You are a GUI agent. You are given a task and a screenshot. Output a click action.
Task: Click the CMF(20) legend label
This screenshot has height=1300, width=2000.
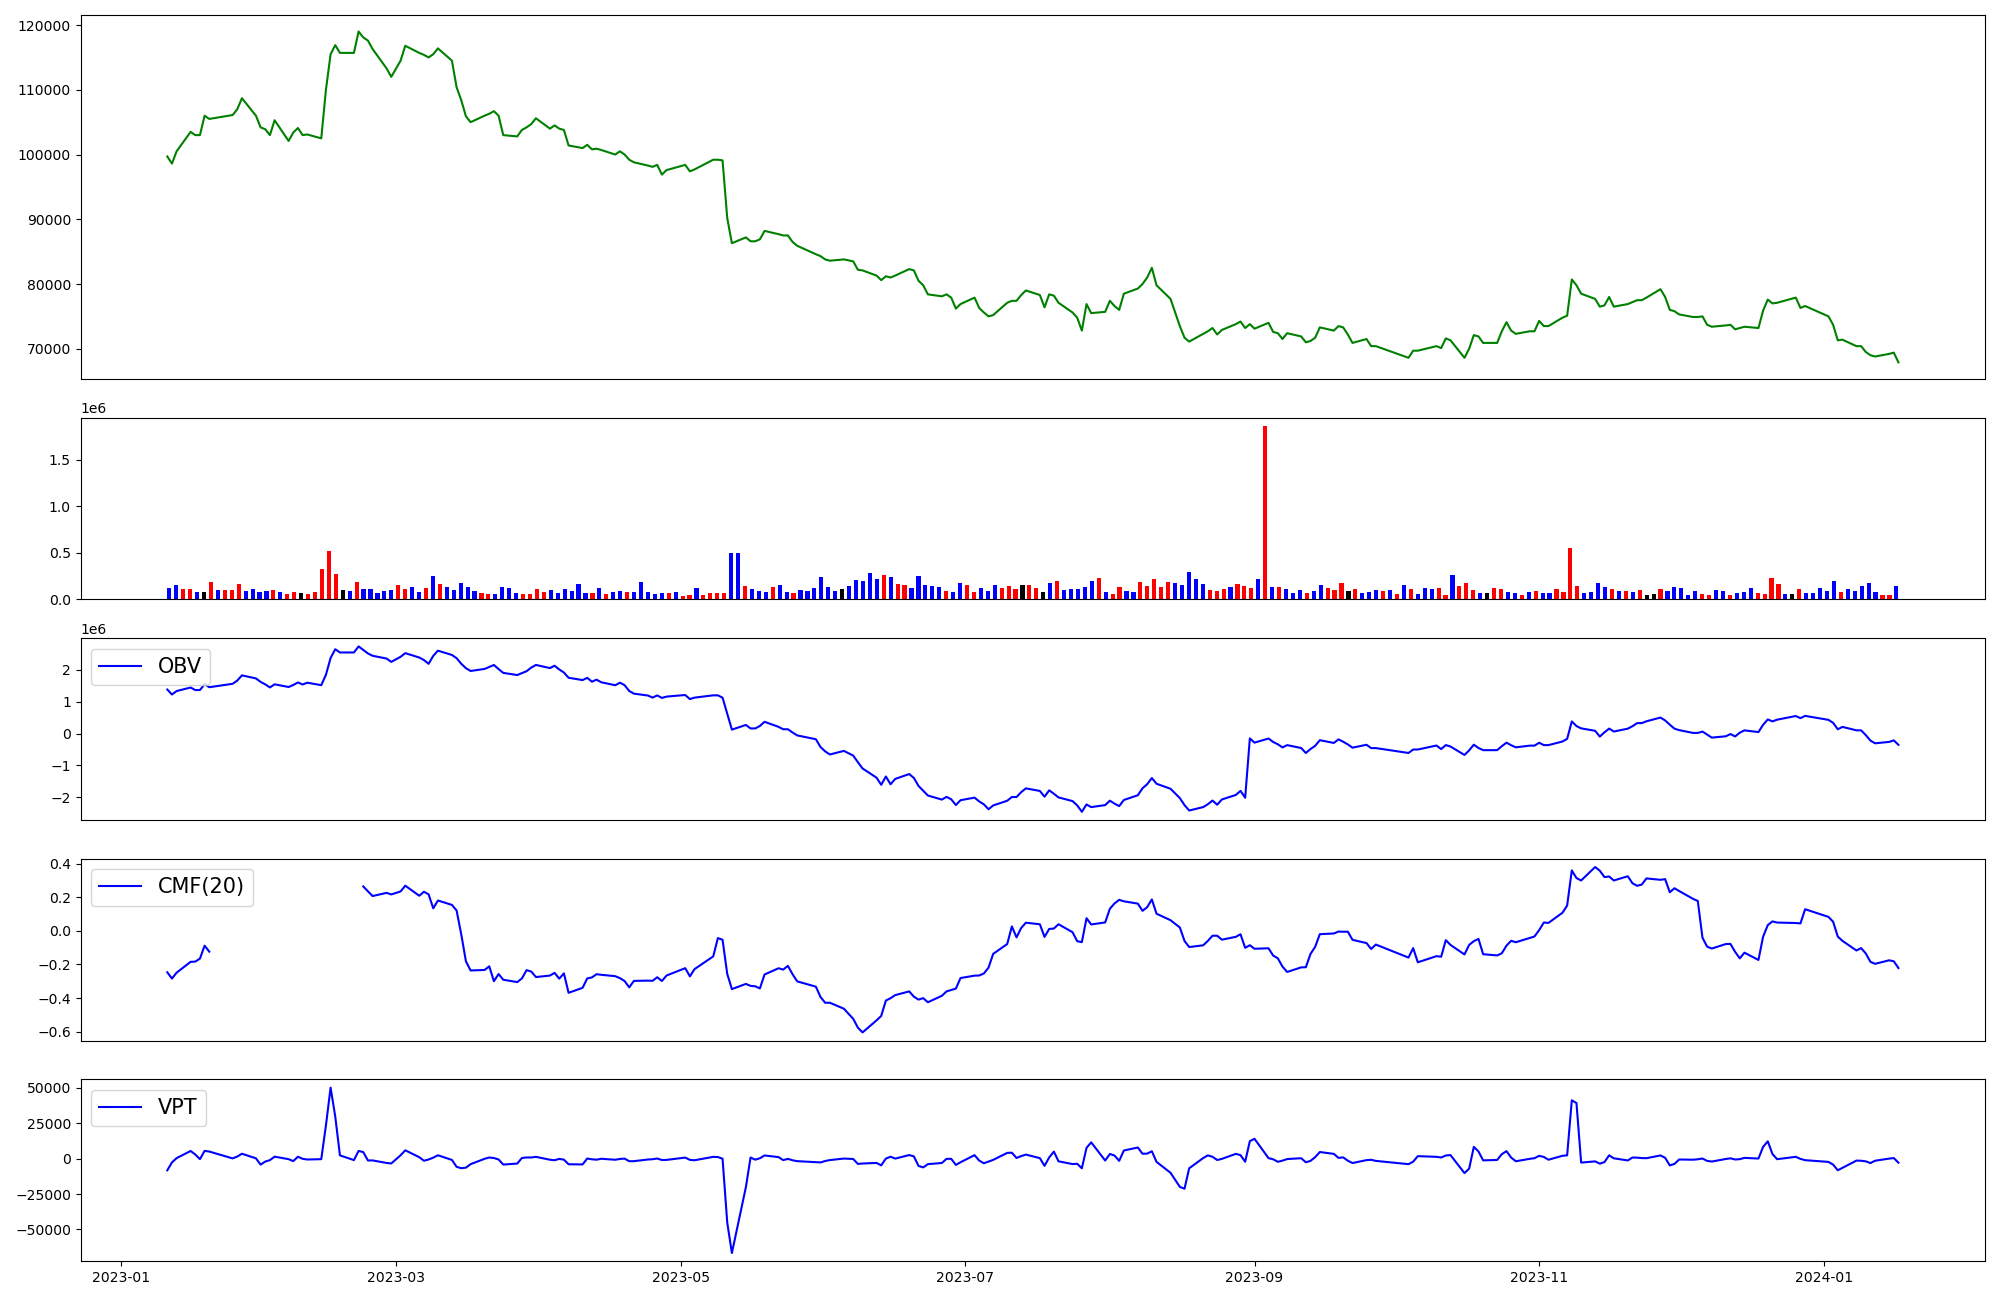(x=200, y=887)
